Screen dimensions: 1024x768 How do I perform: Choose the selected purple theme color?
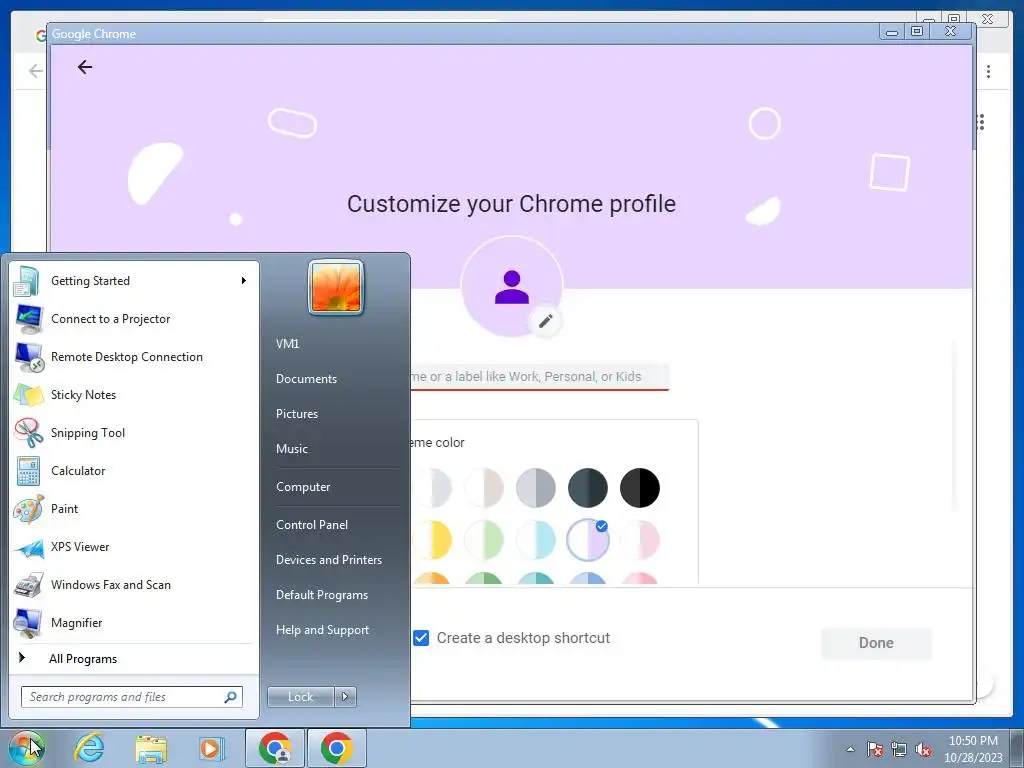pyautogui.click(x=588, y=540)
